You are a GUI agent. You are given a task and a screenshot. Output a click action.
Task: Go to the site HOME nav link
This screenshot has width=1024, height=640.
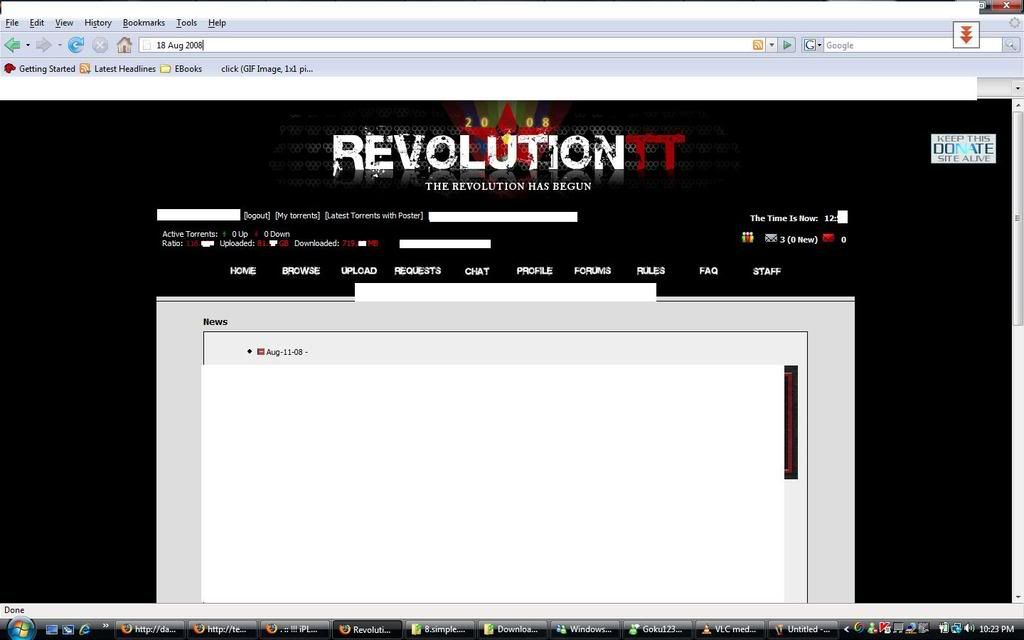243,271
